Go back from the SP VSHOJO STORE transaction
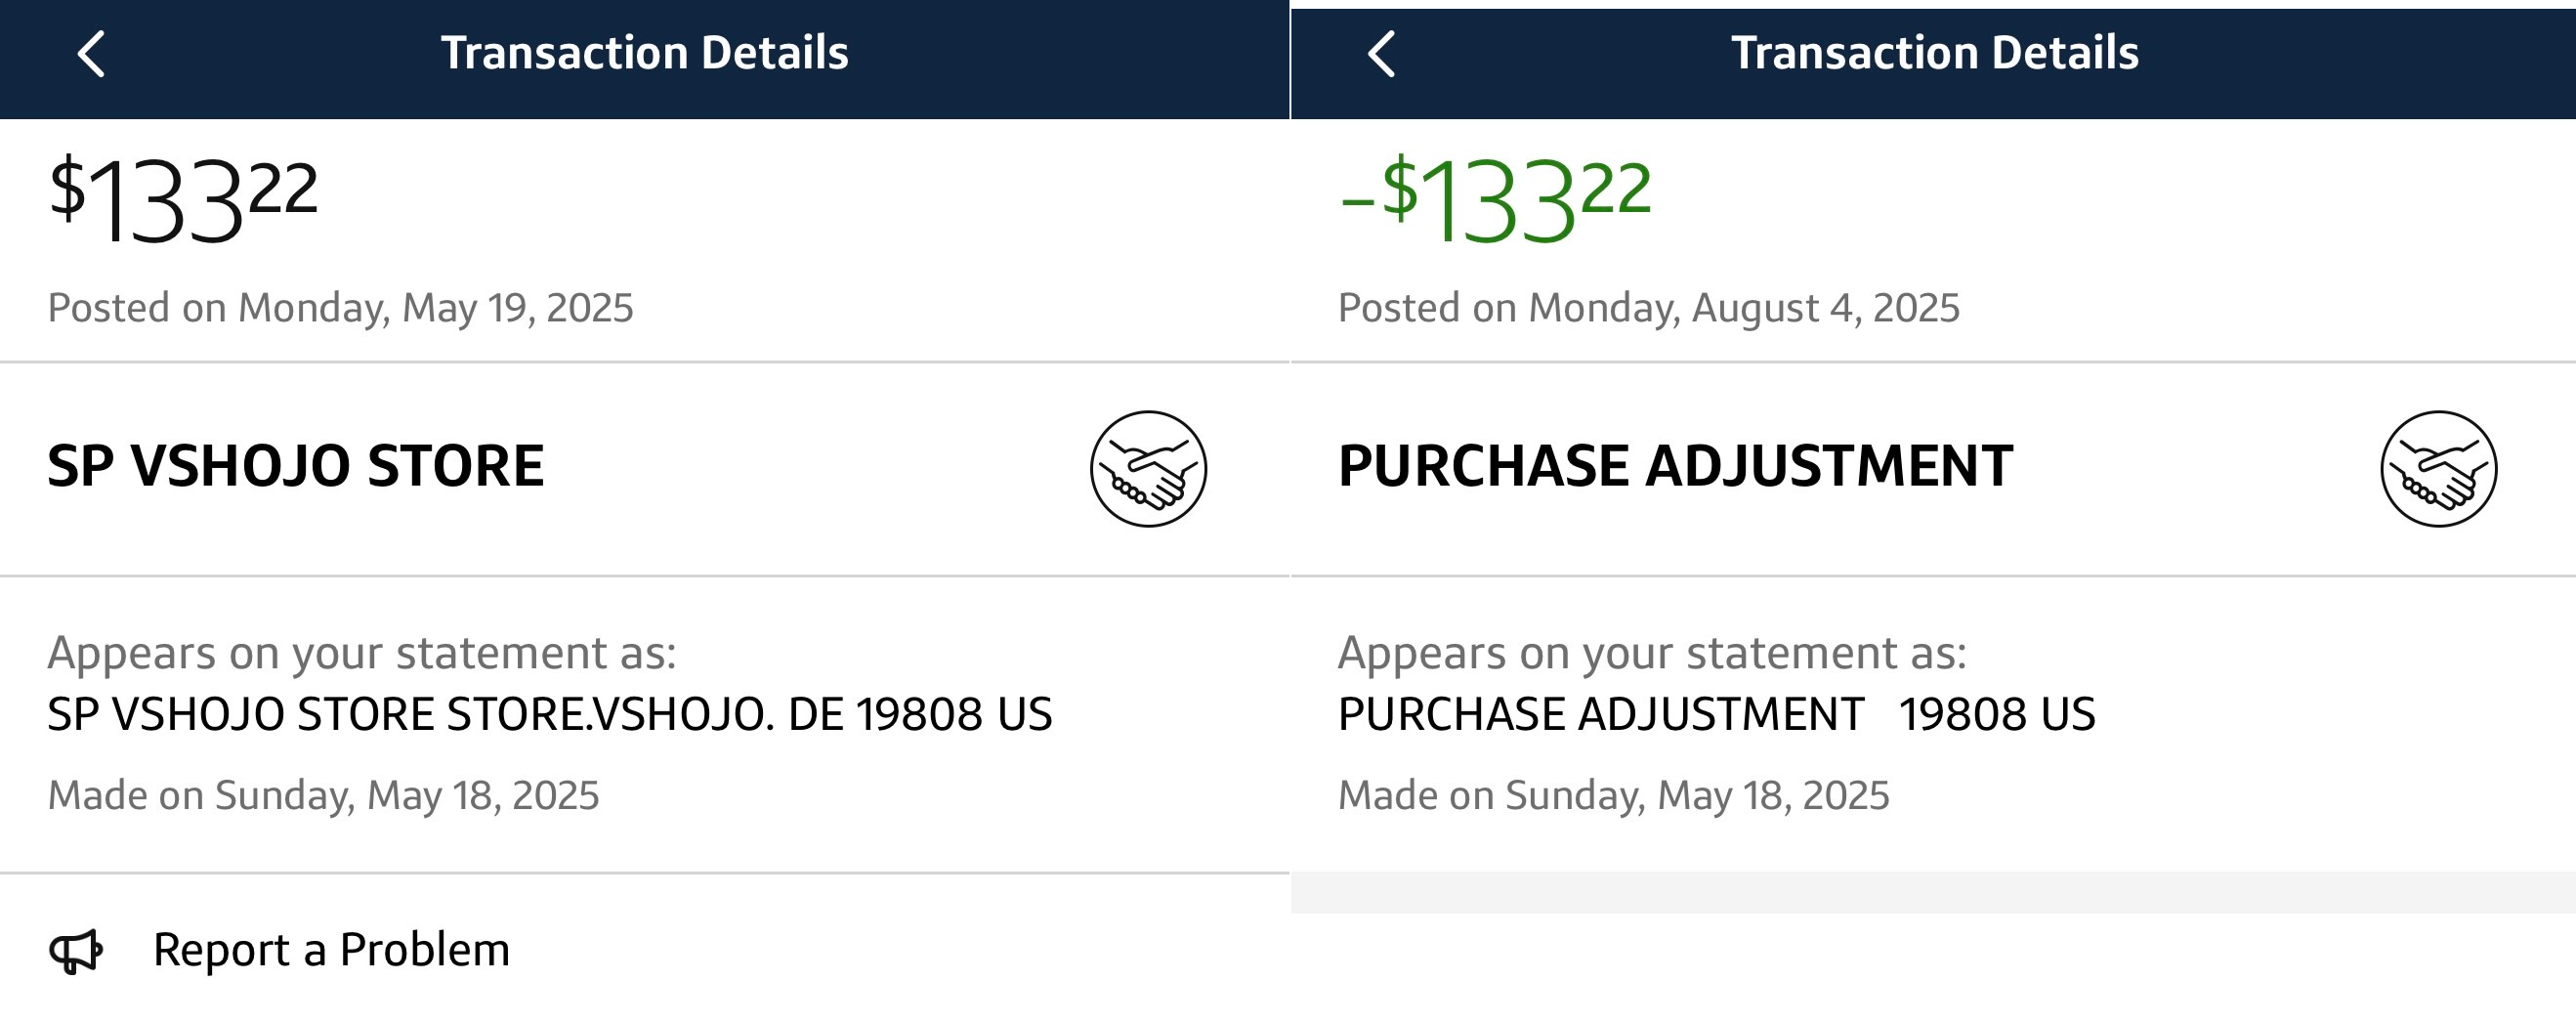The image size is (2576, 1023). click(x=91, y=54)
